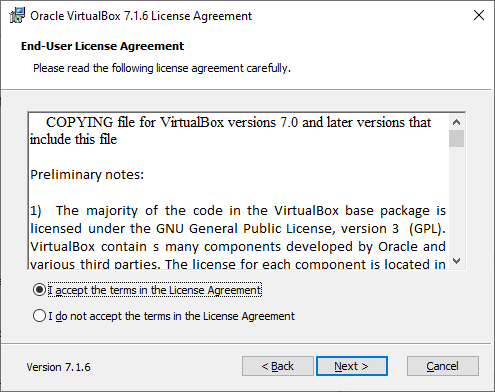Go back with the "< Back" button
The height and width of the screenshot is (392, 495).
[278, 366]
